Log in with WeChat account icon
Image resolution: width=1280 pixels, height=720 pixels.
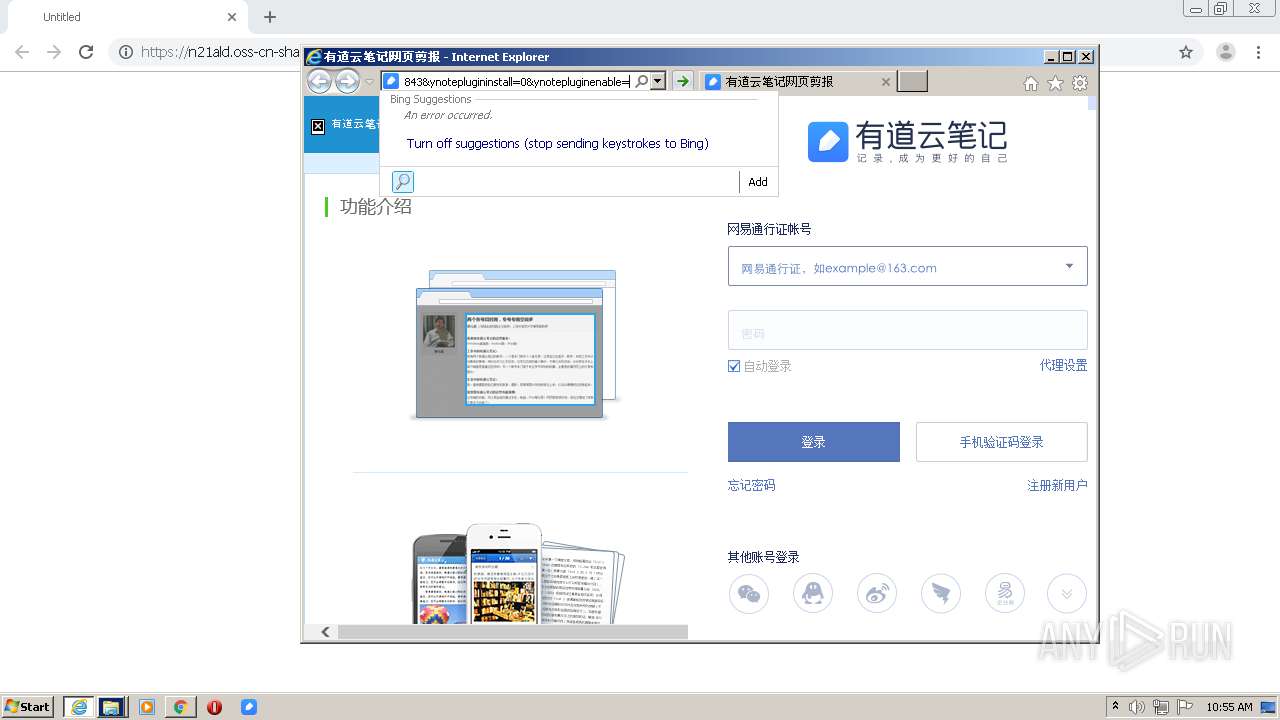[749, 594]
